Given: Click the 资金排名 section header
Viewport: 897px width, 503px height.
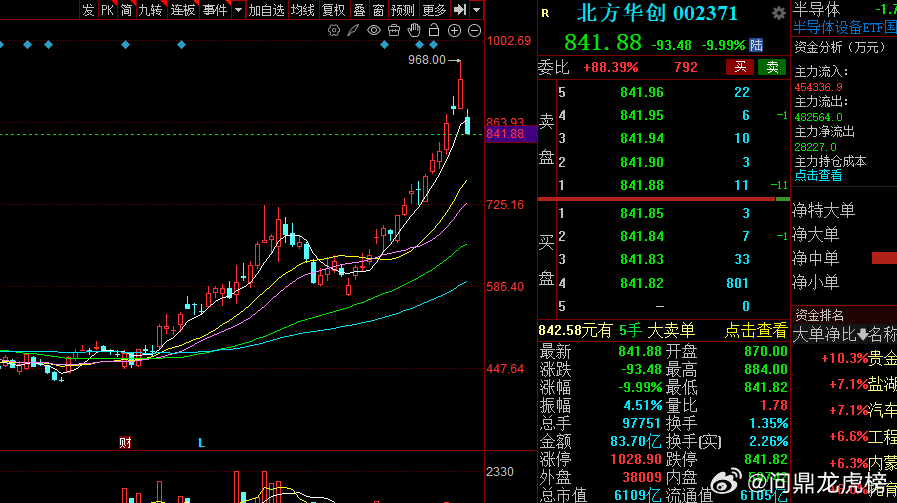Looking at the screenshot, I should tap(819, 315).
